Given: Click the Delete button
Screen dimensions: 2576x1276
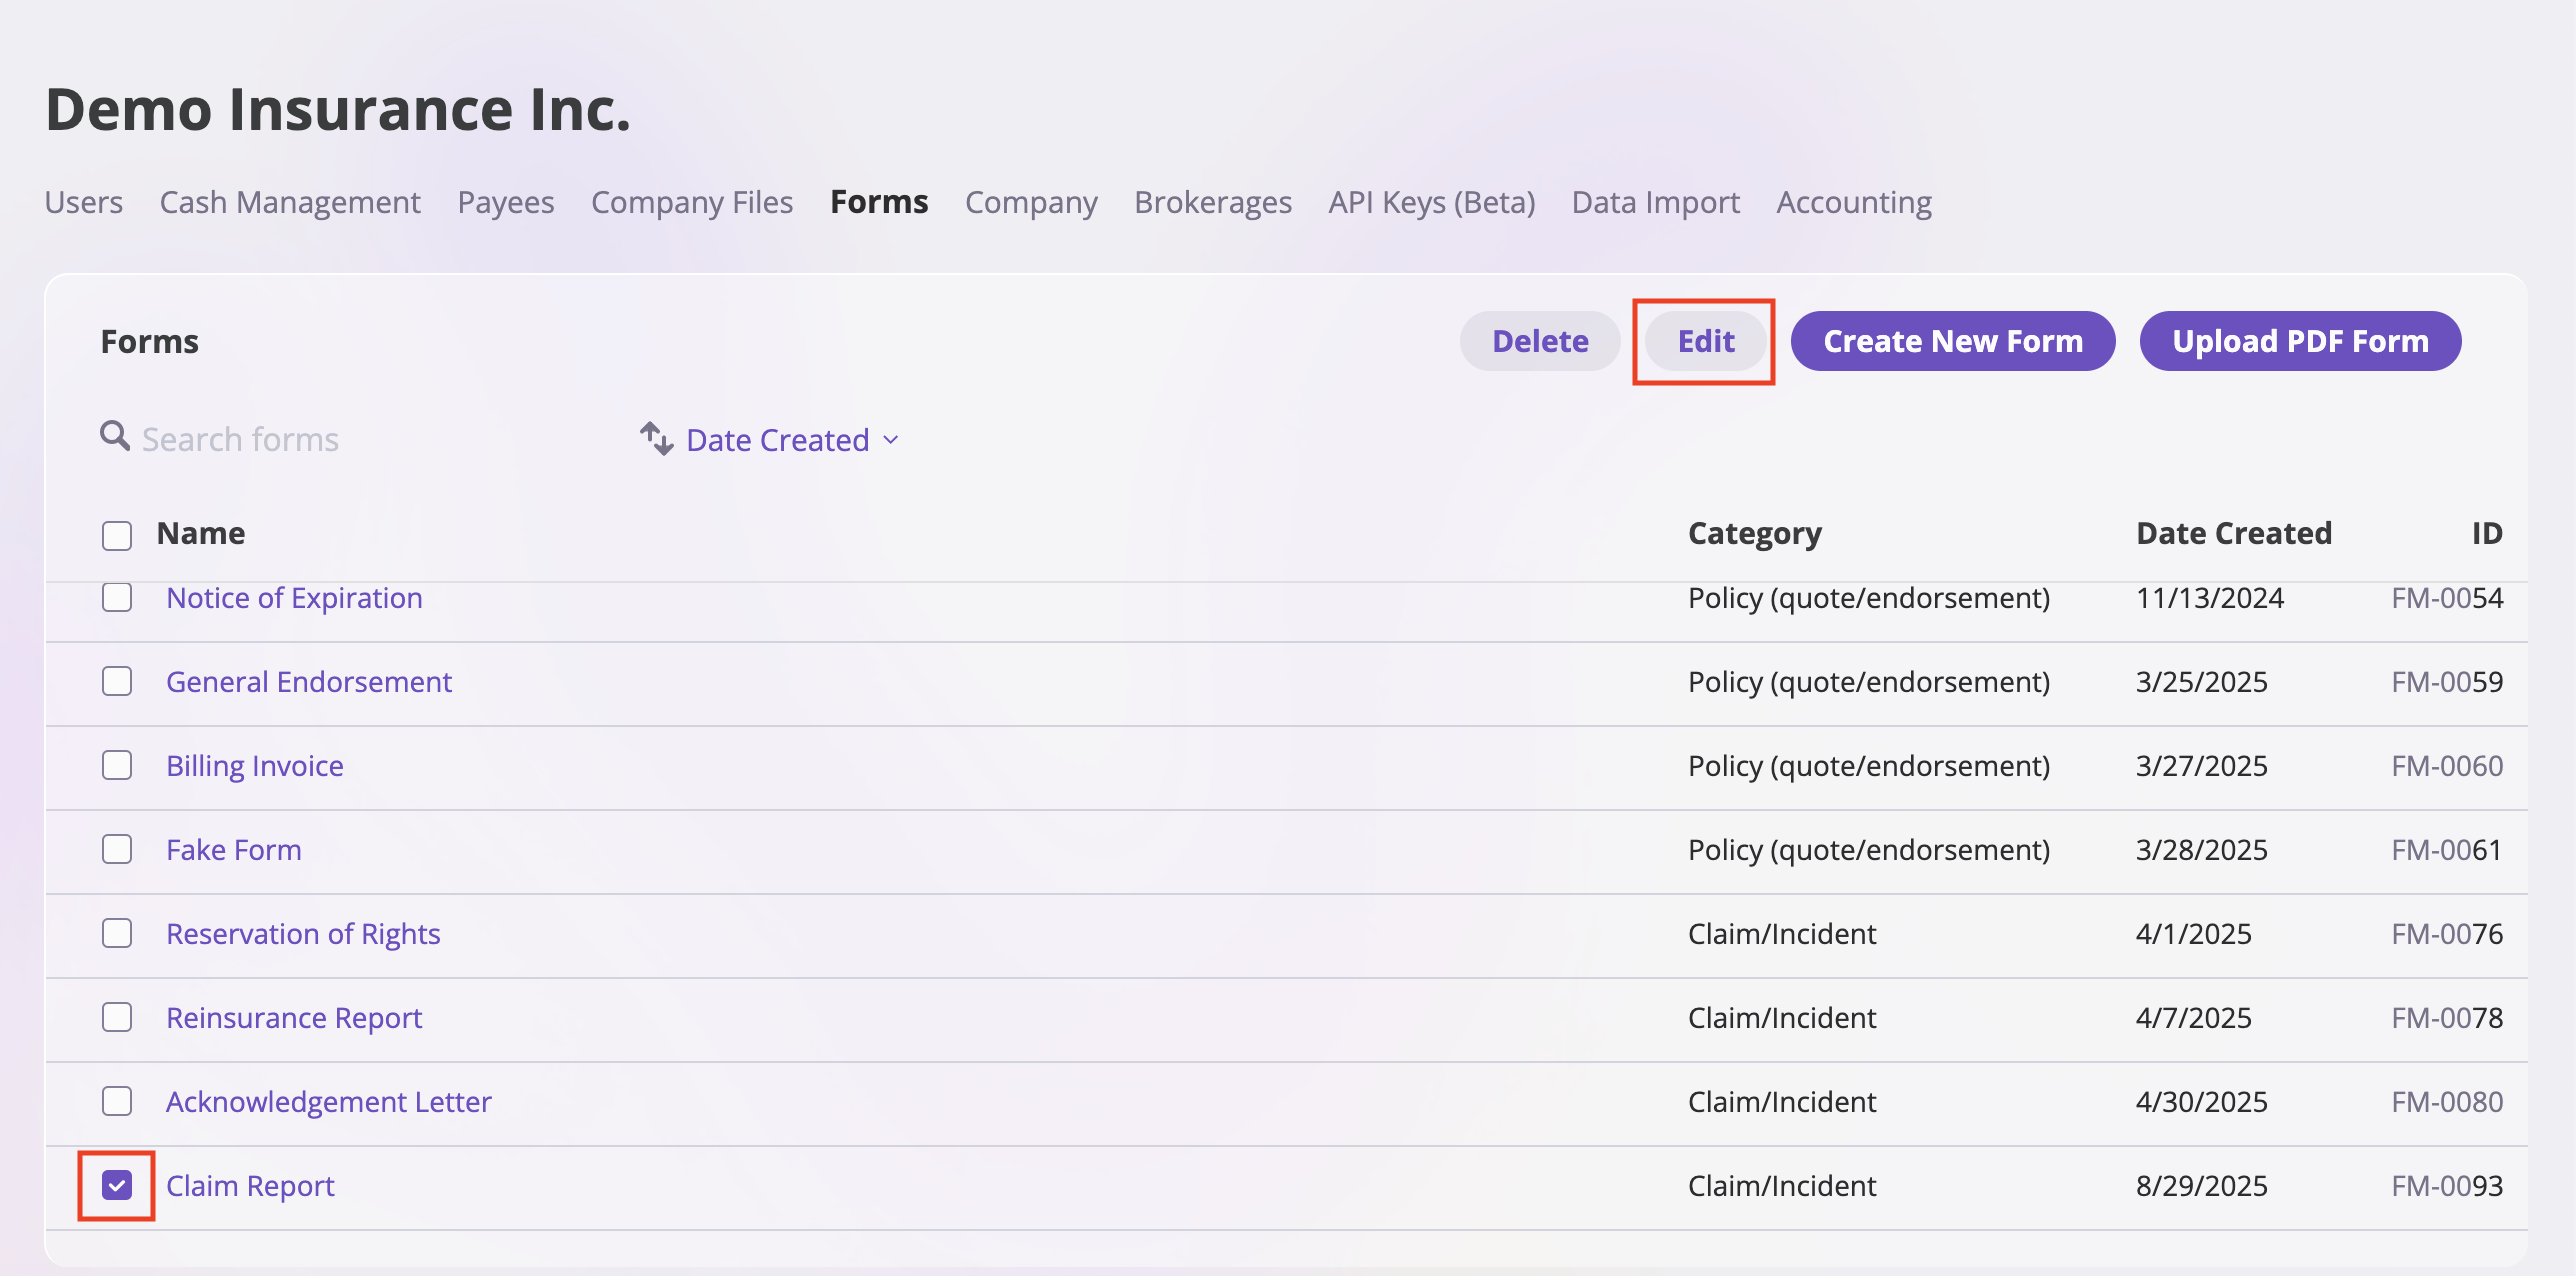Looking at the screenshot, I should click(1539, 341).
